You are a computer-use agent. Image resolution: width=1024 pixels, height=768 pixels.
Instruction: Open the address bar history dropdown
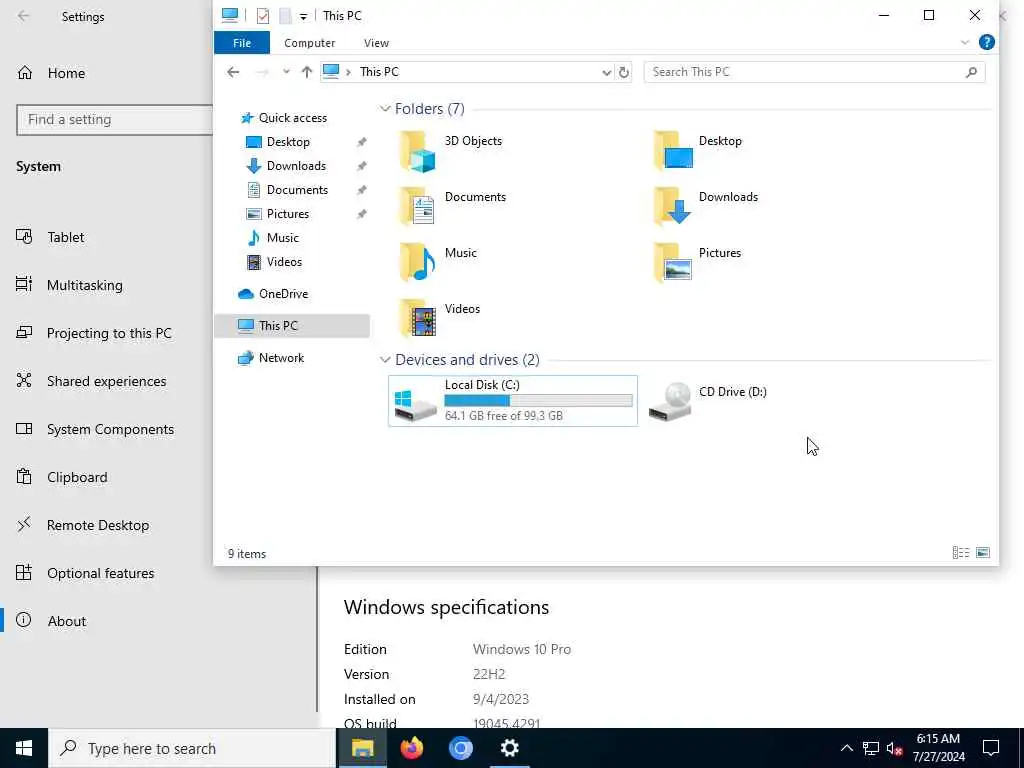pos(606,72)
